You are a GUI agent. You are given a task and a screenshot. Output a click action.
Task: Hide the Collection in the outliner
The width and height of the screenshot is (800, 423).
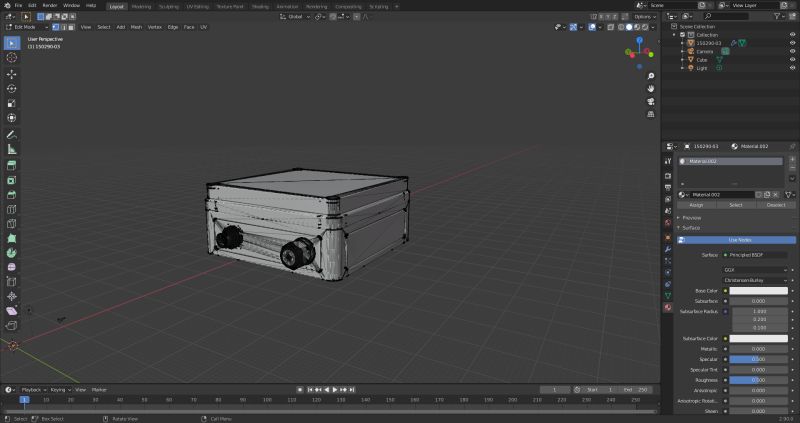(792, 35)
